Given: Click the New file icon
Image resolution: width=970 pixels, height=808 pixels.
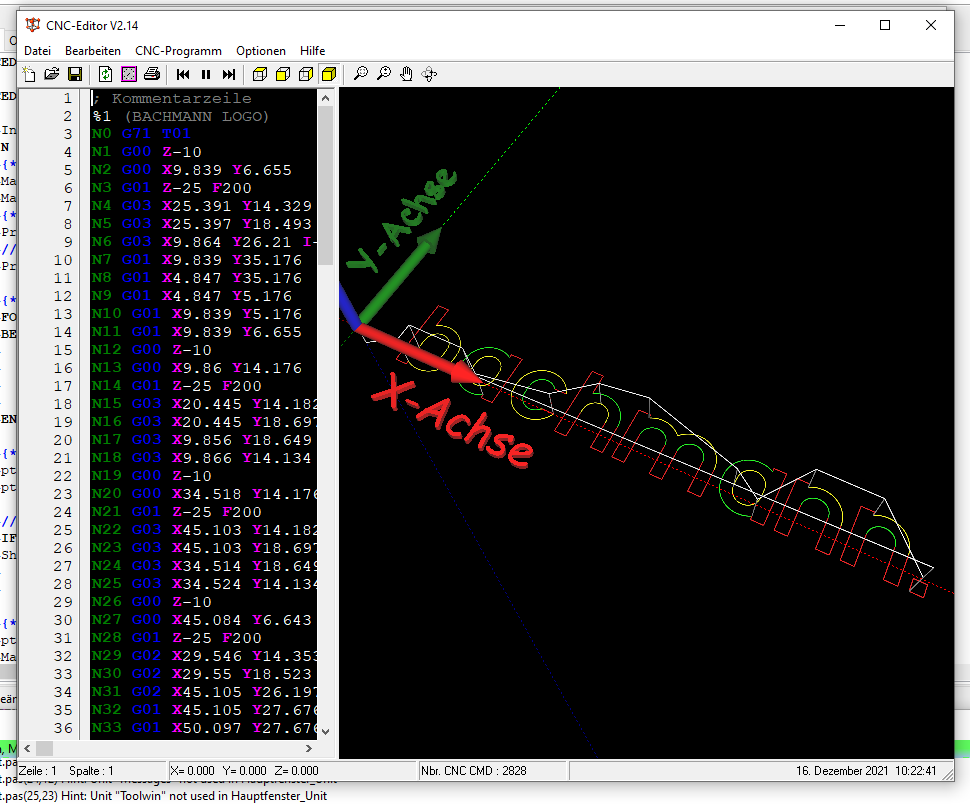Looking at the screenshot, I should point(29,74).
